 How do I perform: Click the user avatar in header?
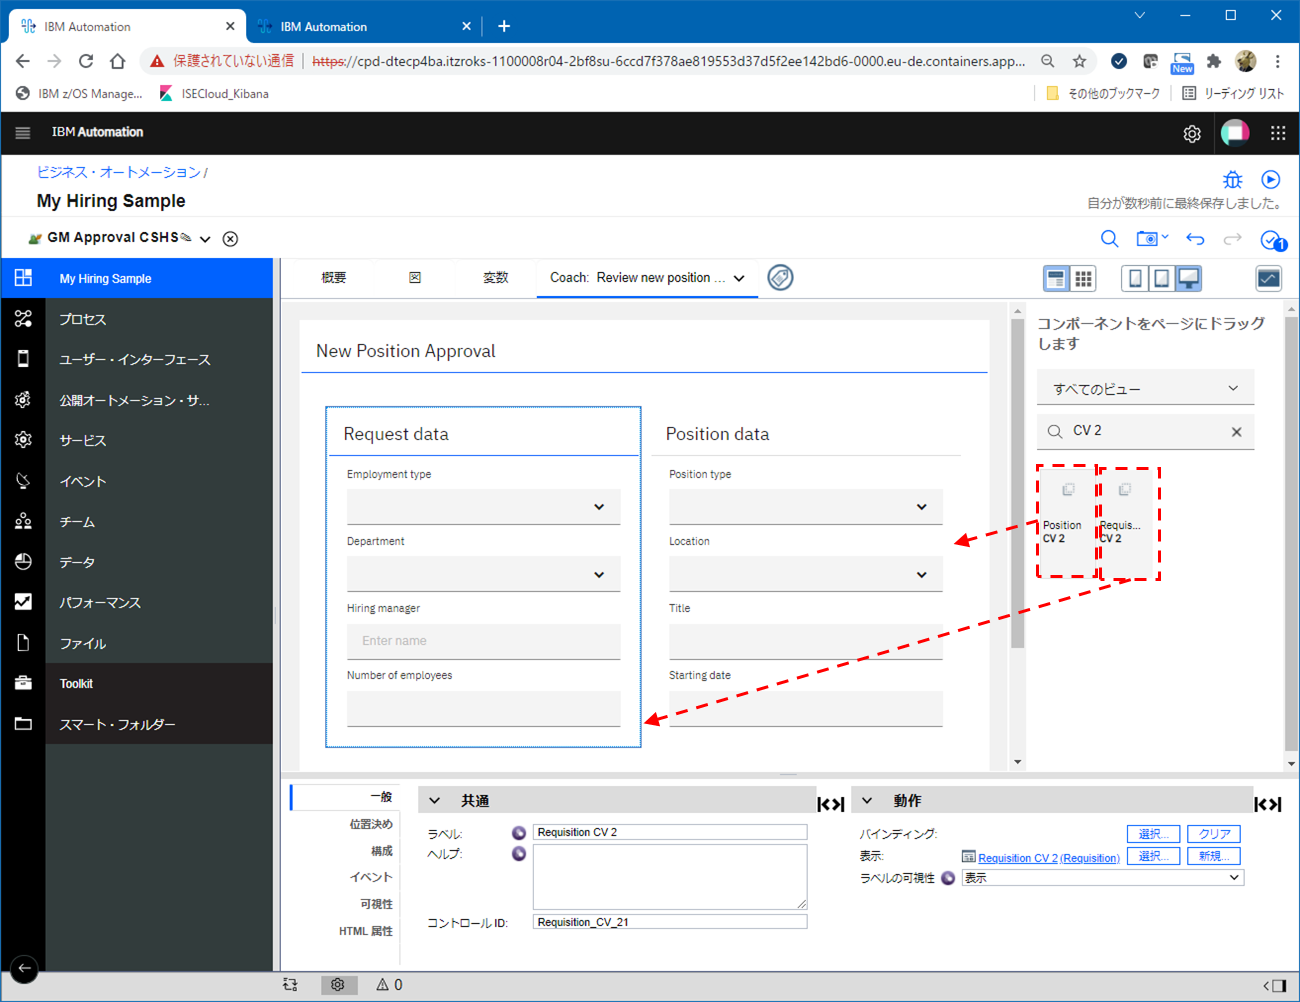1235,132
